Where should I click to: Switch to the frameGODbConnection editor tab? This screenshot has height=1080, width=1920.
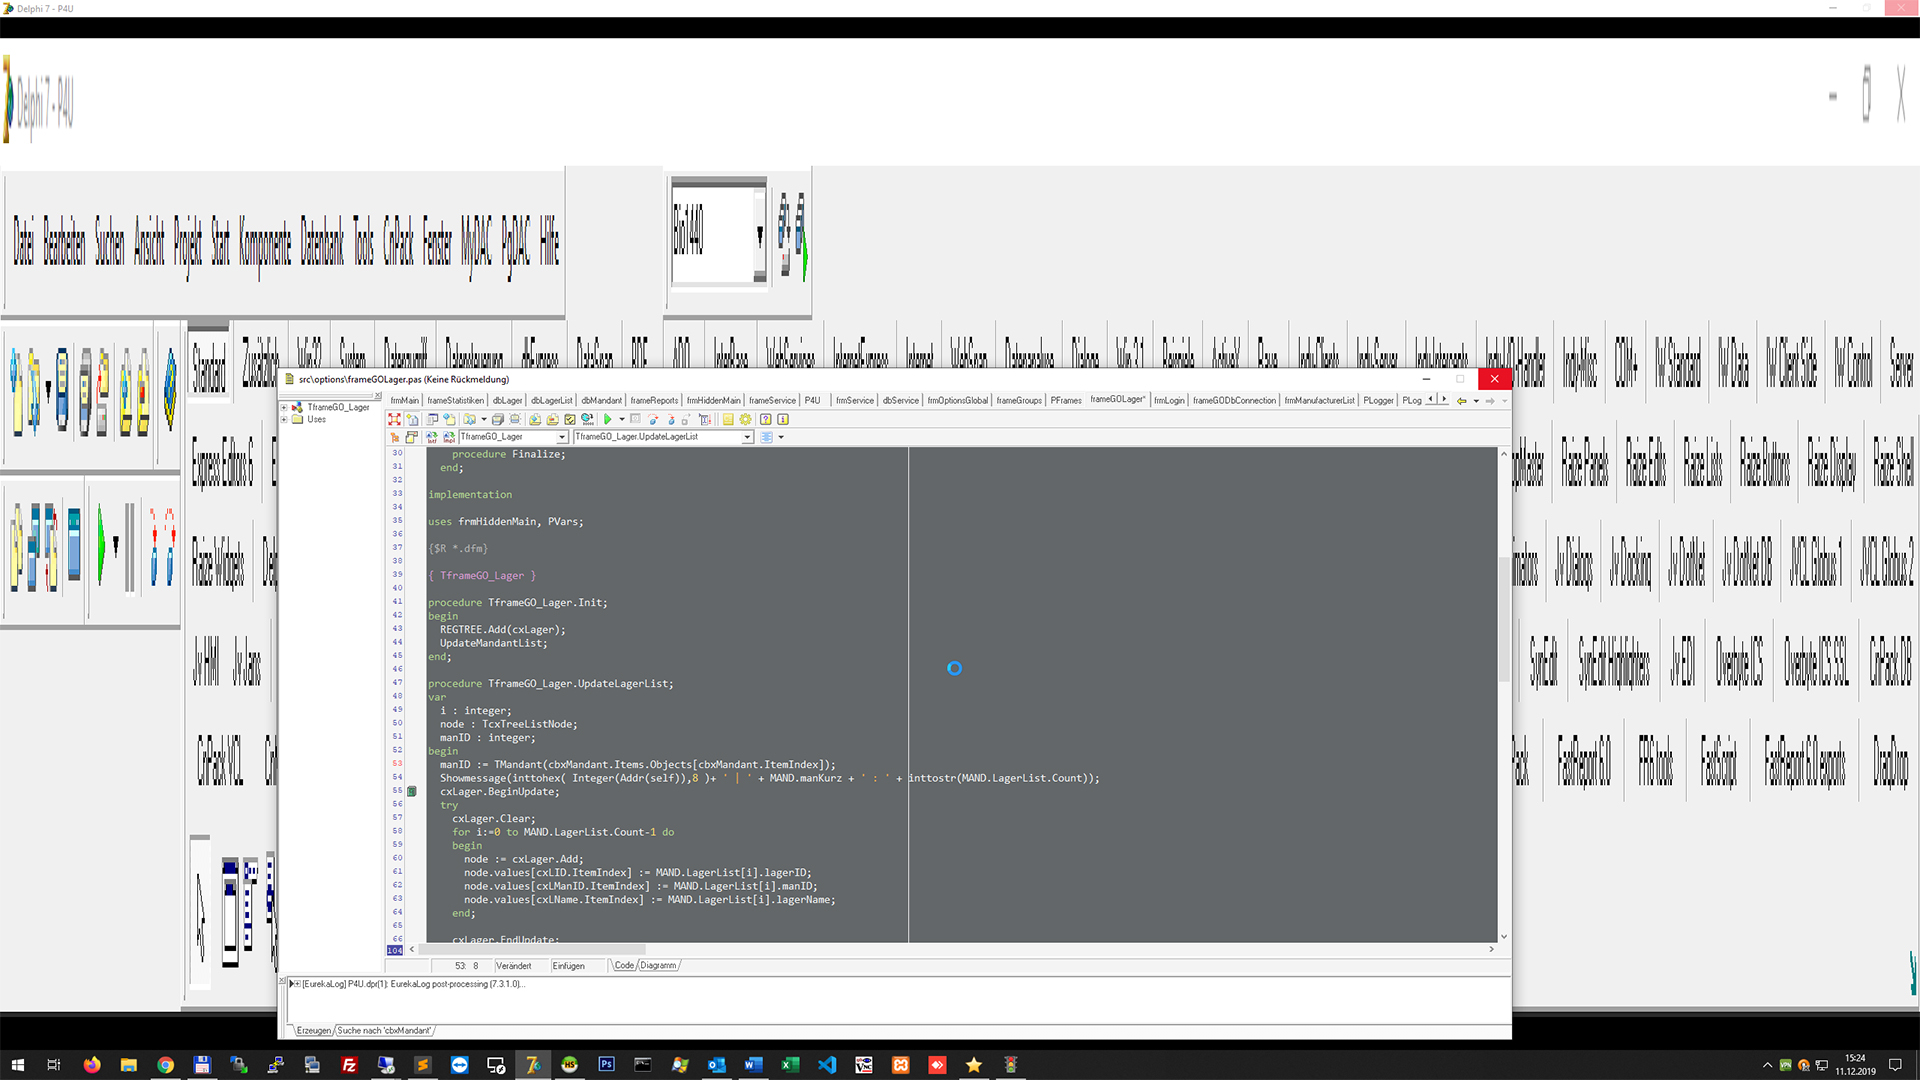pos(1234,400)
